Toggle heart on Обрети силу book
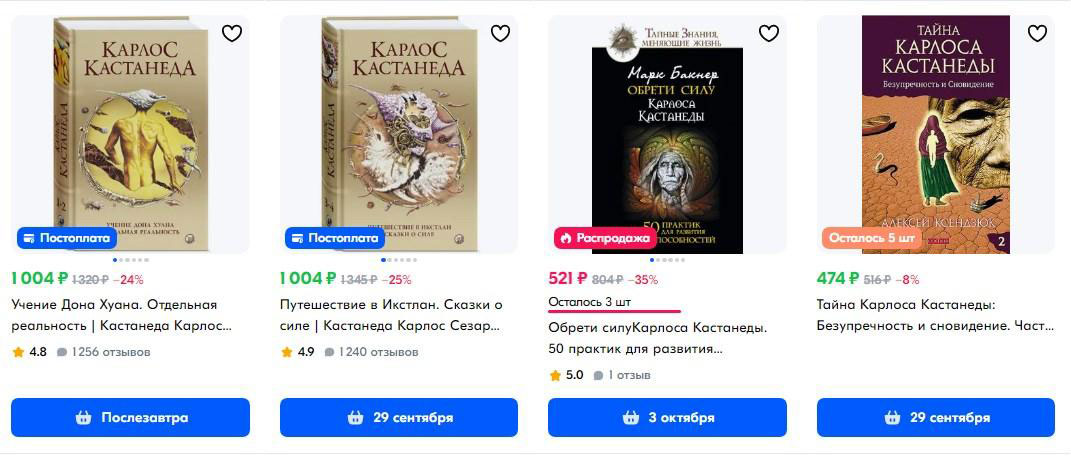1071x459 pixels. [x=769, y=33]
